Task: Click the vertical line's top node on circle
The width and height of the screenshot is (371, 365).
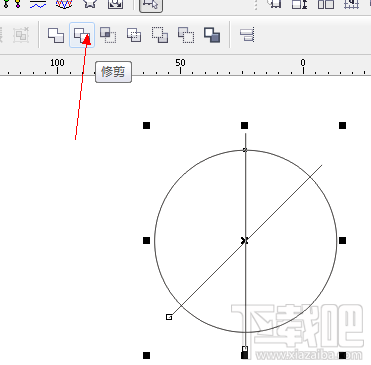Action: coord(245,150)
